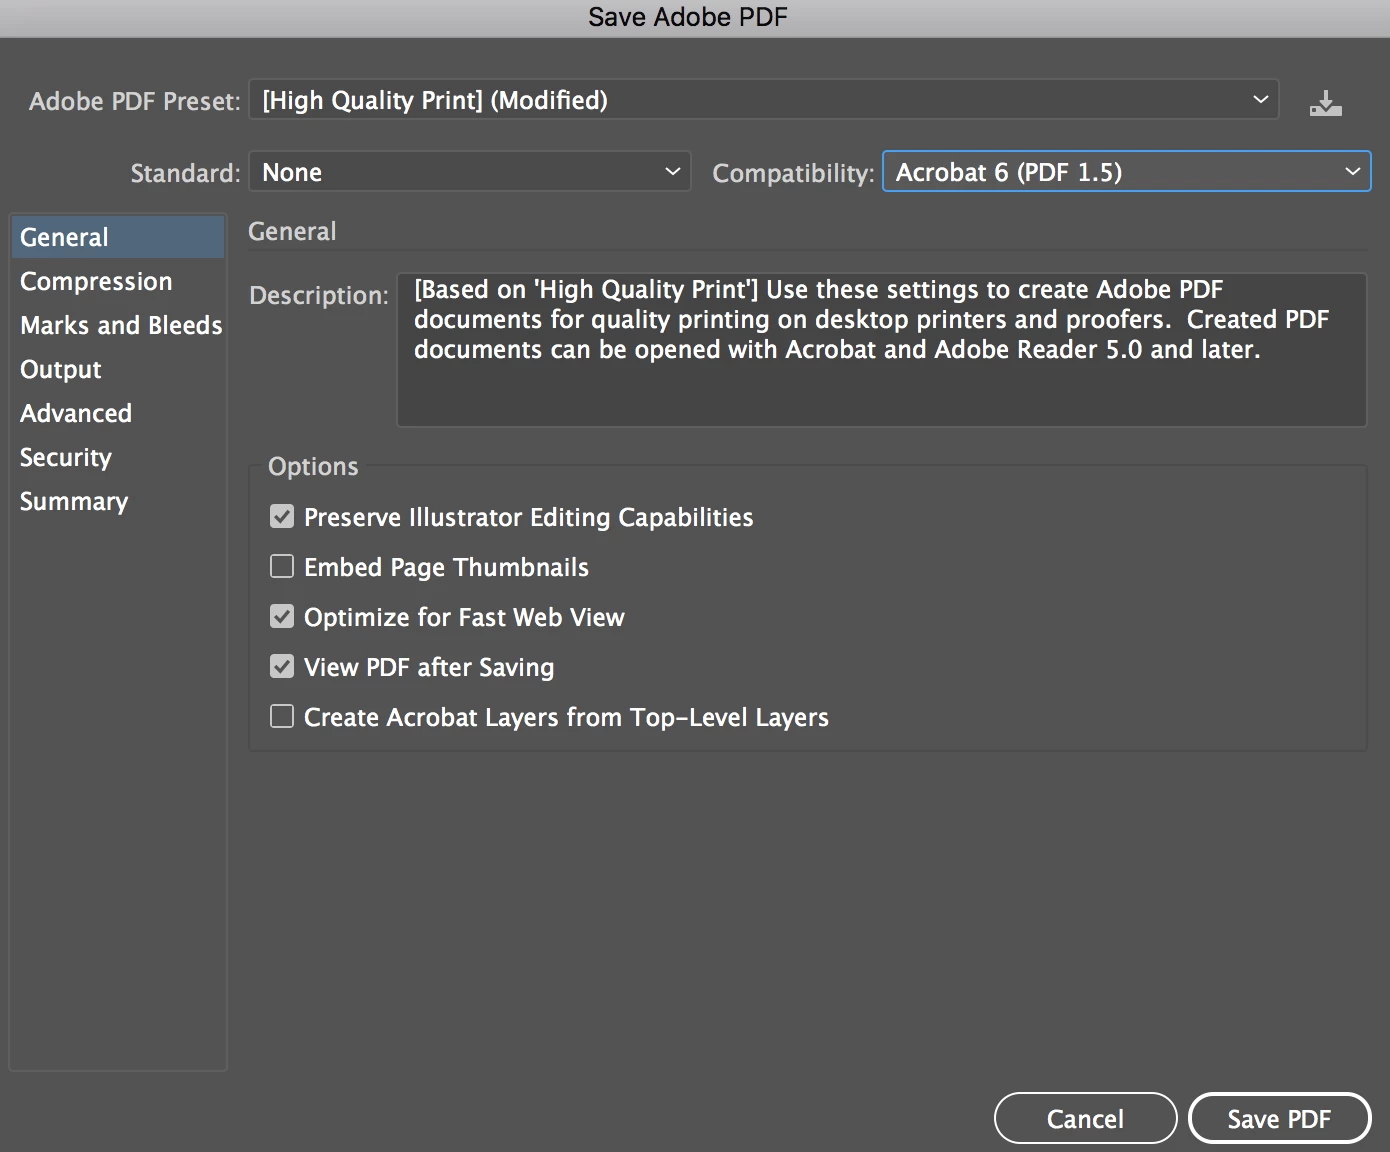1390x1152 pixels.
Task: Check Create Acrobat Layers from Top-Level Layers
Action: (x=282, y=717)
